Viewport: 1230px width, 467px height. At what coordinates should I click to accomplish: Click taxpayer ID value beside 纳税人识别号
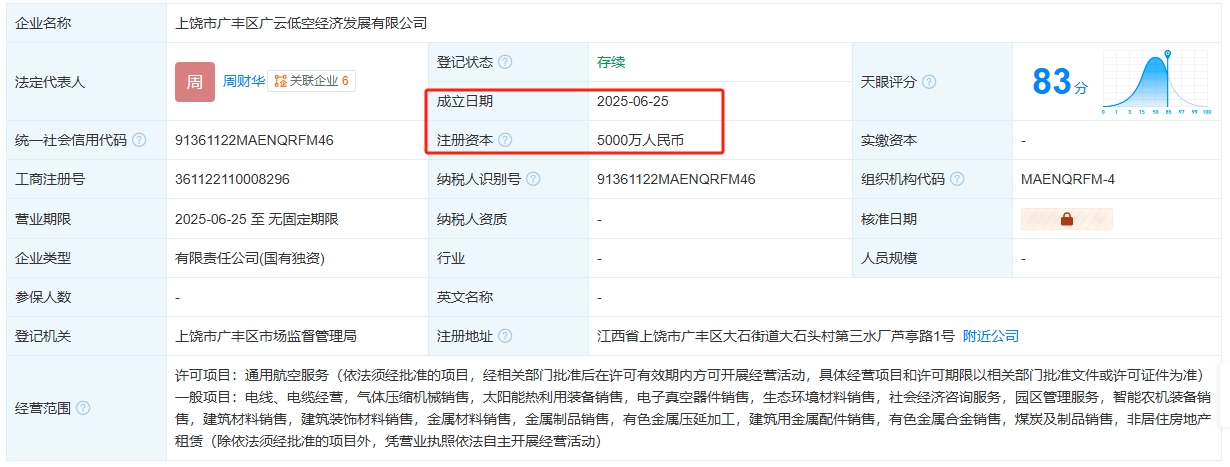[x=676, y=179]
